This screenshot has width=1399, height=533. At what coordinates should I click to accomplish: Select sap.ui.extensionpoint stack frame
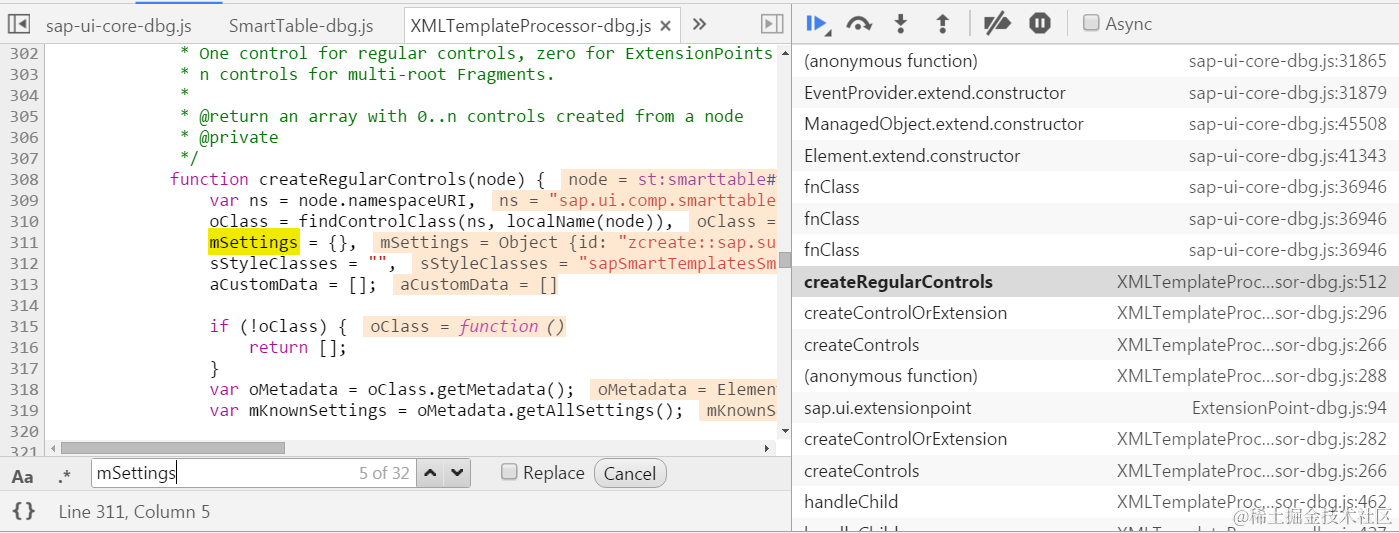(x=1095, y=407)
